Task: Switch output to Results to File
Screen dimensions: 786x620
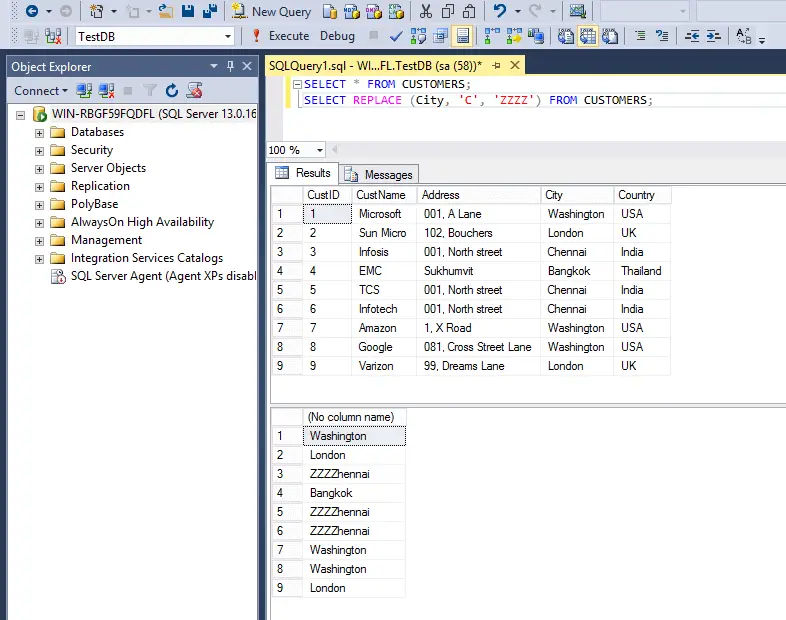Action: point(610,36)
